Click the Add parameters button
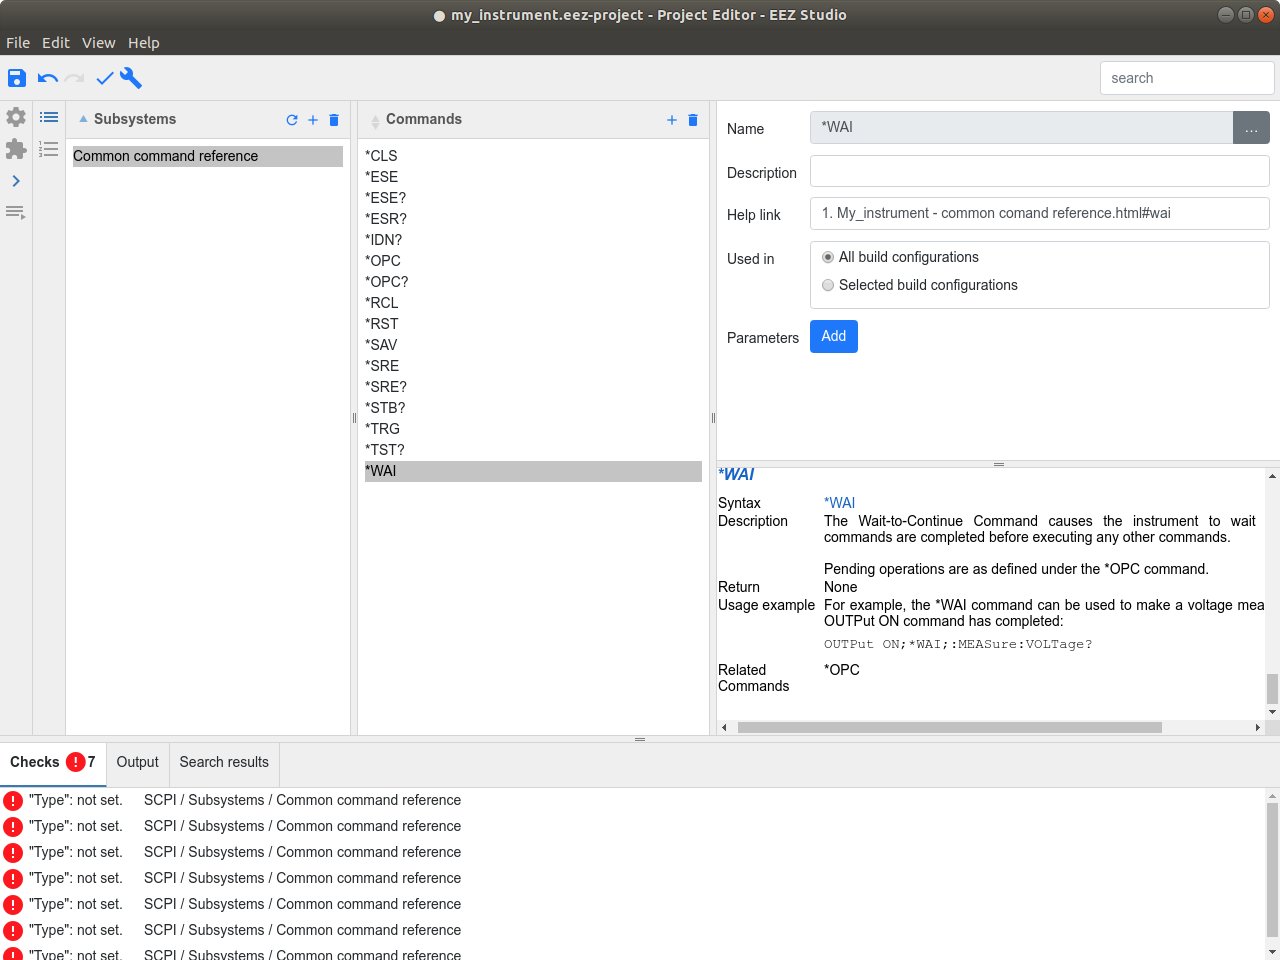This screenshot has width=1280, height=960. pyautogui.click(x=834, y=336)
